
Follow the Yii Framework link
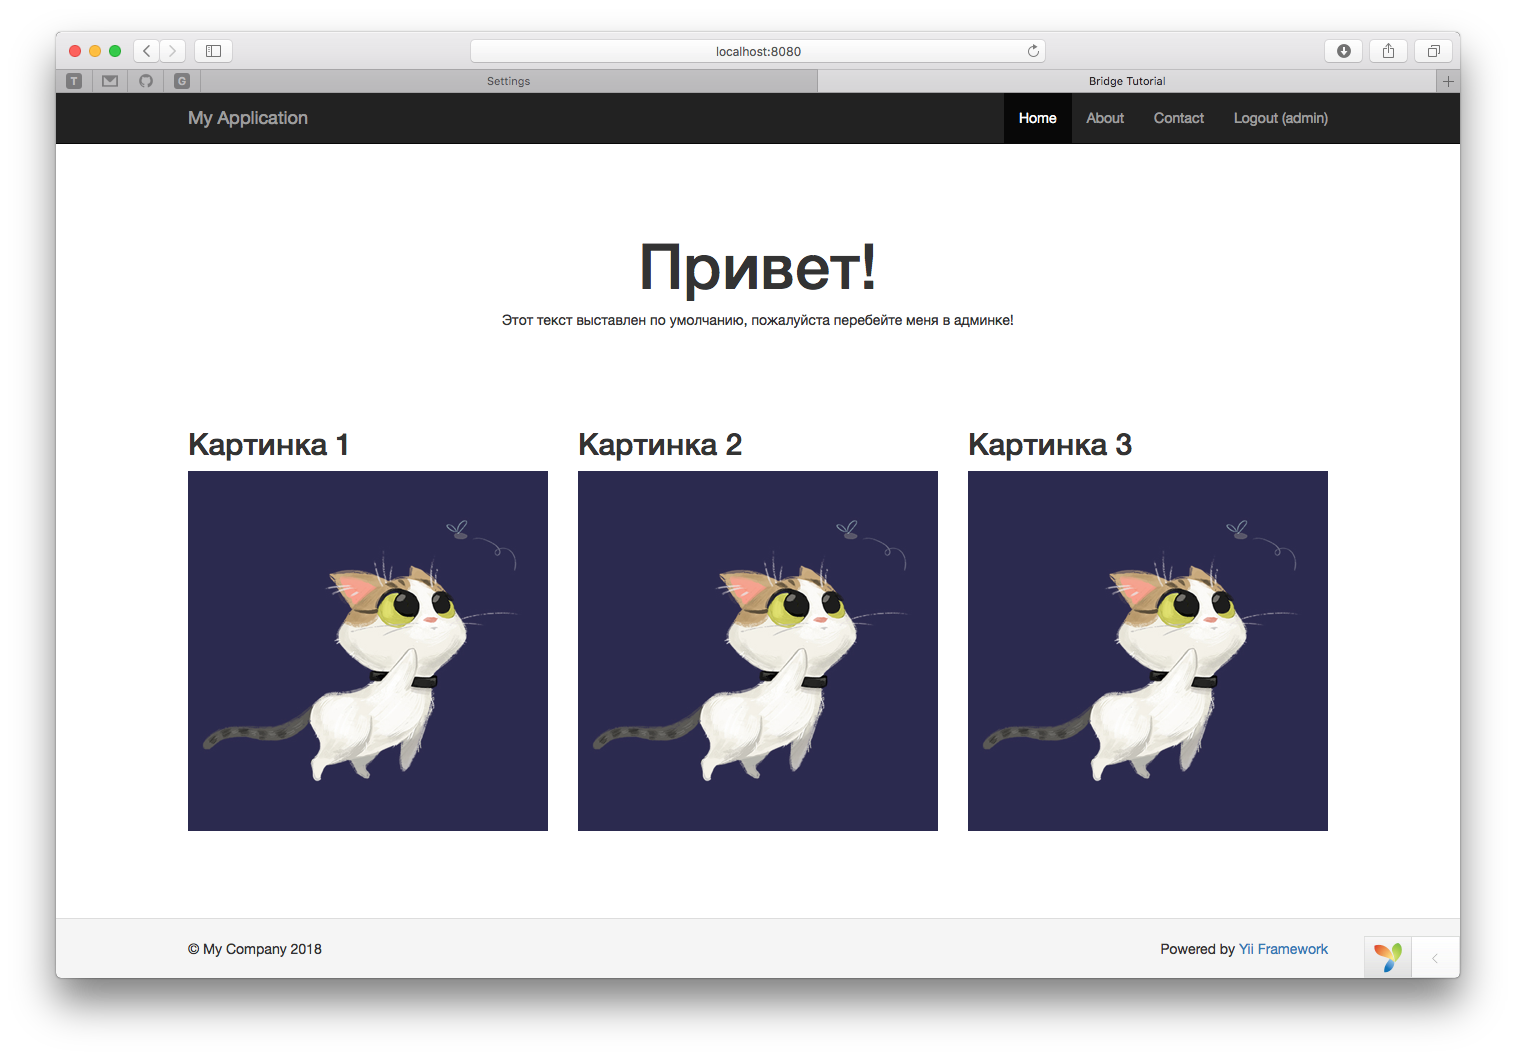[1283, 949]
